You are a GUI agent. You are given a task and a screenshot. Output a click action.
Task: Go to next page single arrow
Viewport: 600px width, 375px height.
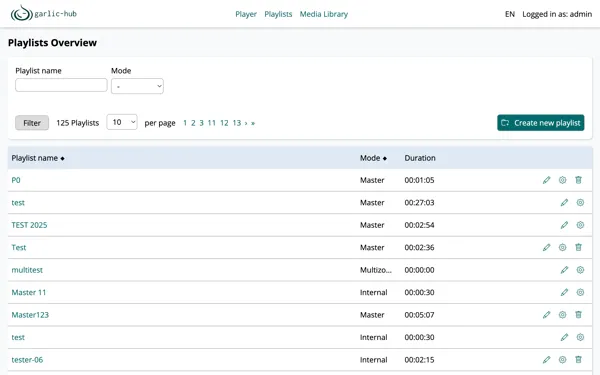246,123
